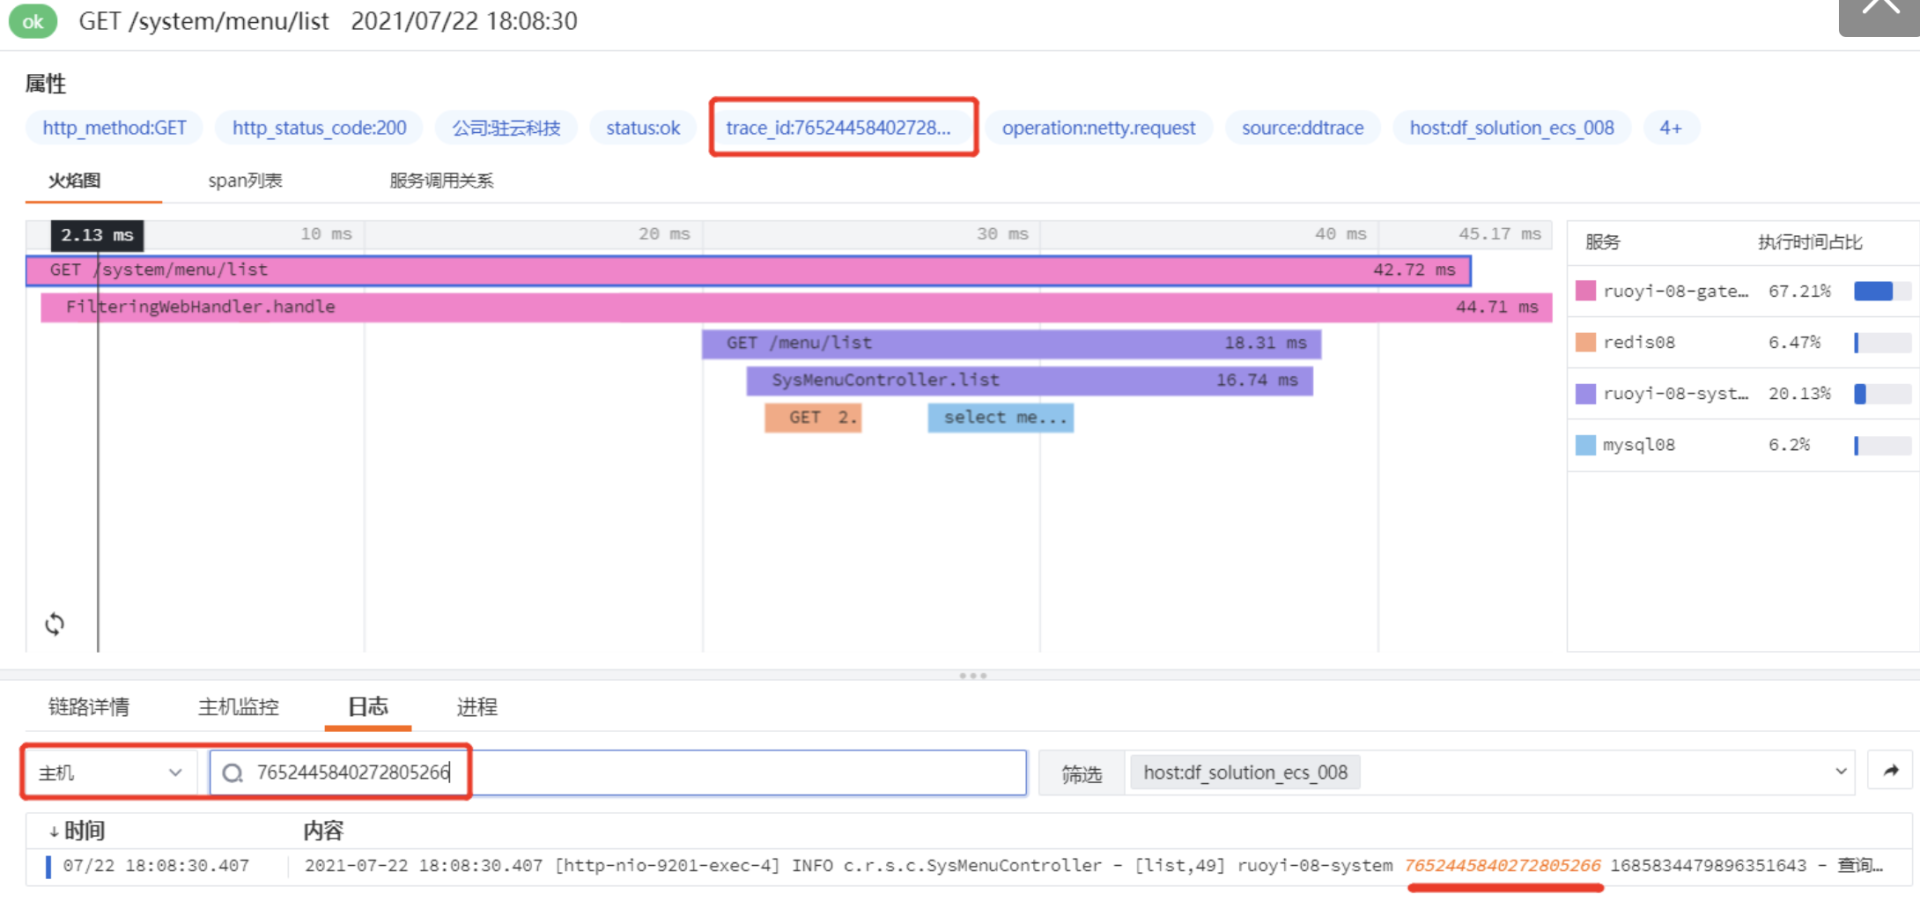Open the 主机监控 tab

coord(238,707)
